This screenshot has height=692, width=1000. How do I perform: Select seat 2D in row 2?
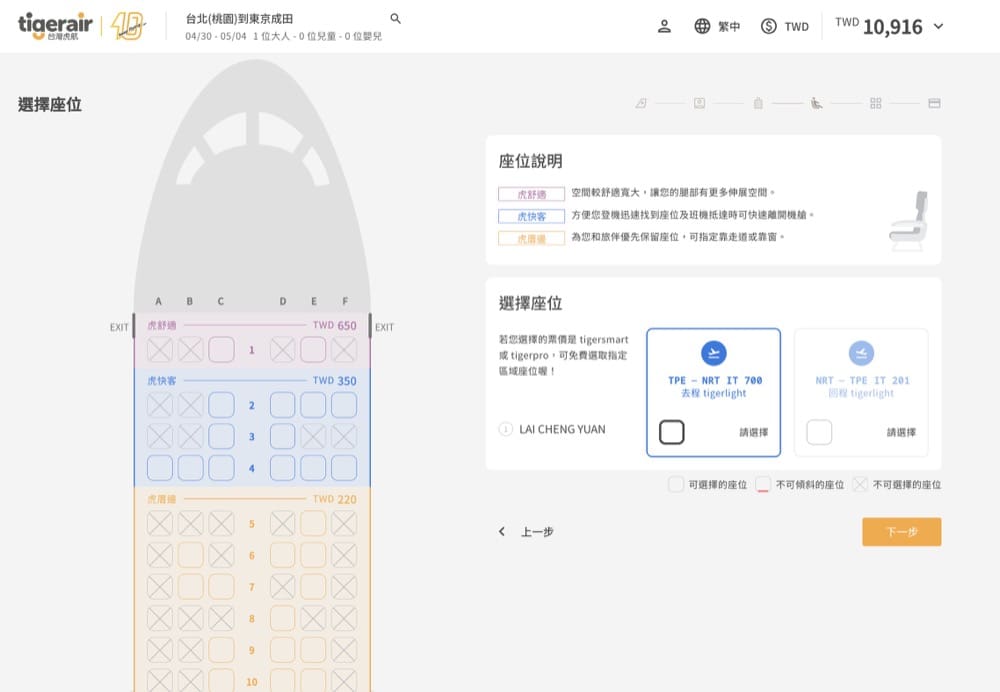tap(283, 405)
